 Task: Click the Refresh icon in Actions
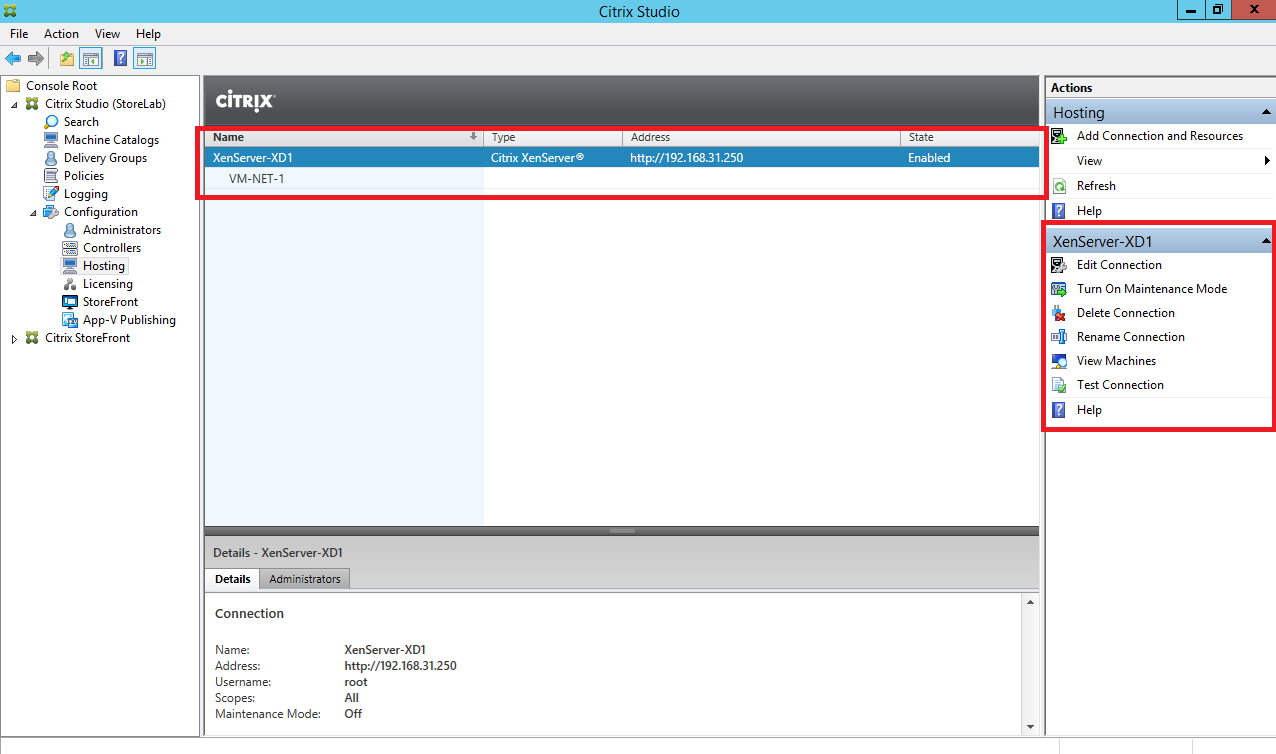(x=1059, y=186)
